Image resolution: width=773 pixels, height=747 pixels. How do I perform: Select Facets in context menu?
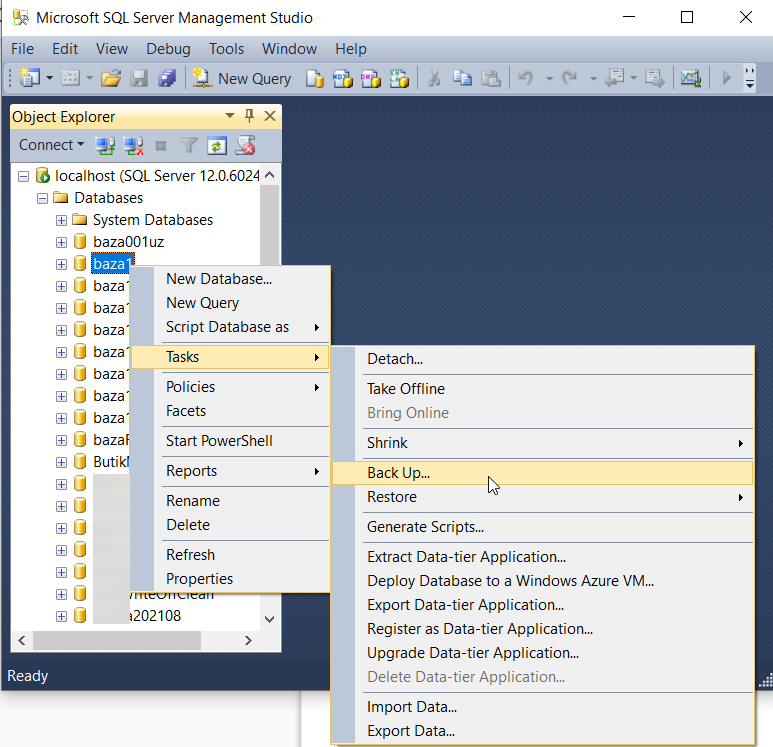pos(230,411)
